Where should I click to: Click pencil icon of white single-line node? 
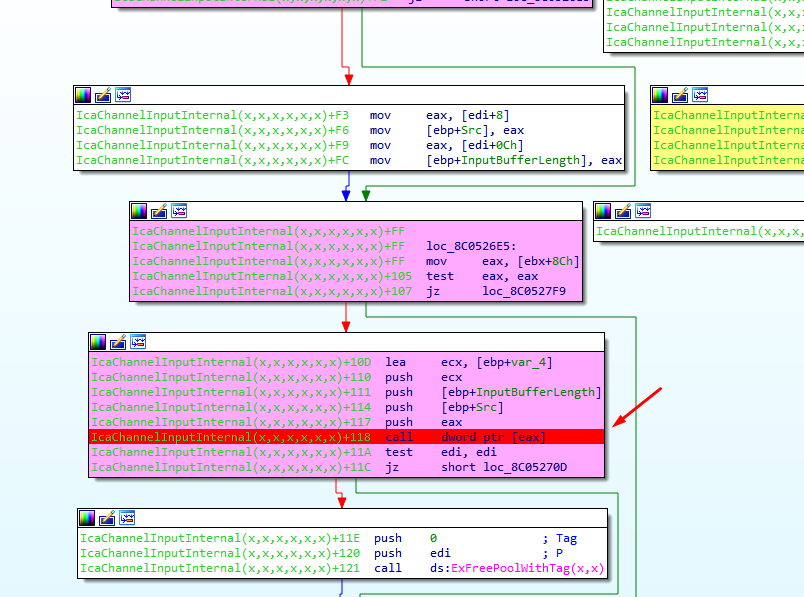(623, 211)
